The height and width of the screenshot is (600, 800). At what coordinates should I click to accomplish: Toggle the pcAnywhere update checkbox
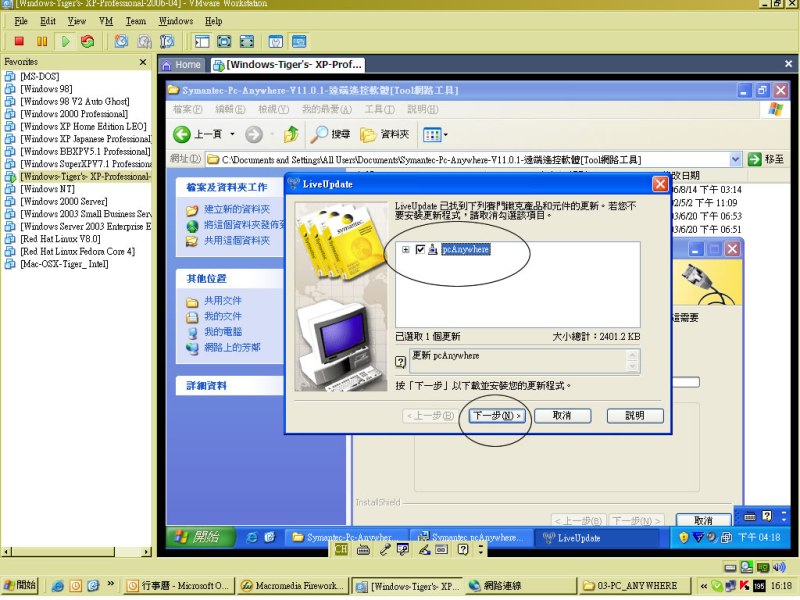[420, 249]
